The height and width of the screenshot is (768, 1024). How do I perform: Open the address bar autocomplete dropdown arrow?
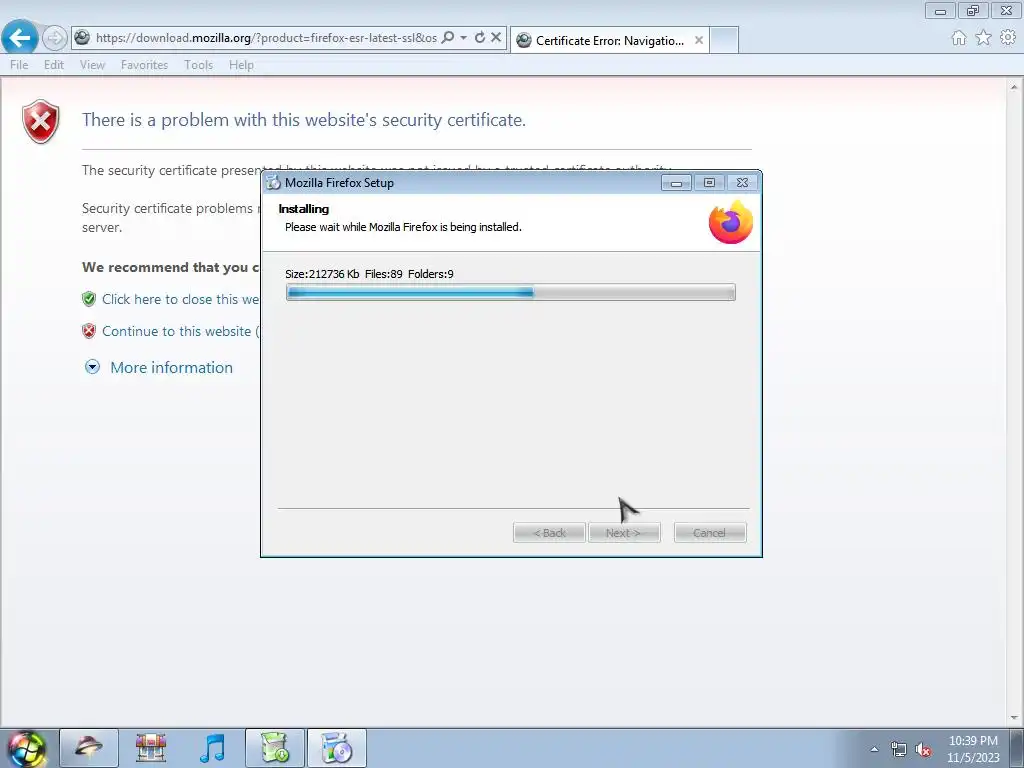tap(463, 37)
